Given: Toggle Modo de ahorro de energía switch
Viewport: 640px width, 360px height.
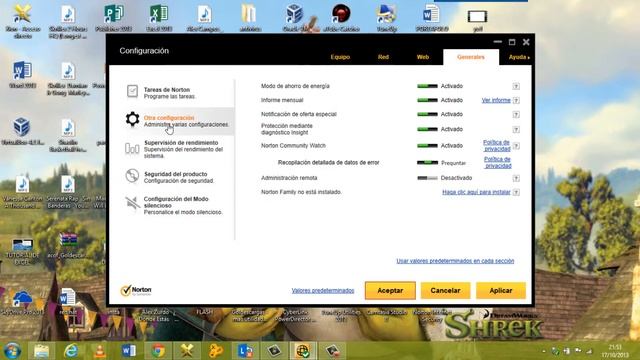Looking at the screenshot, I should 427,86.
